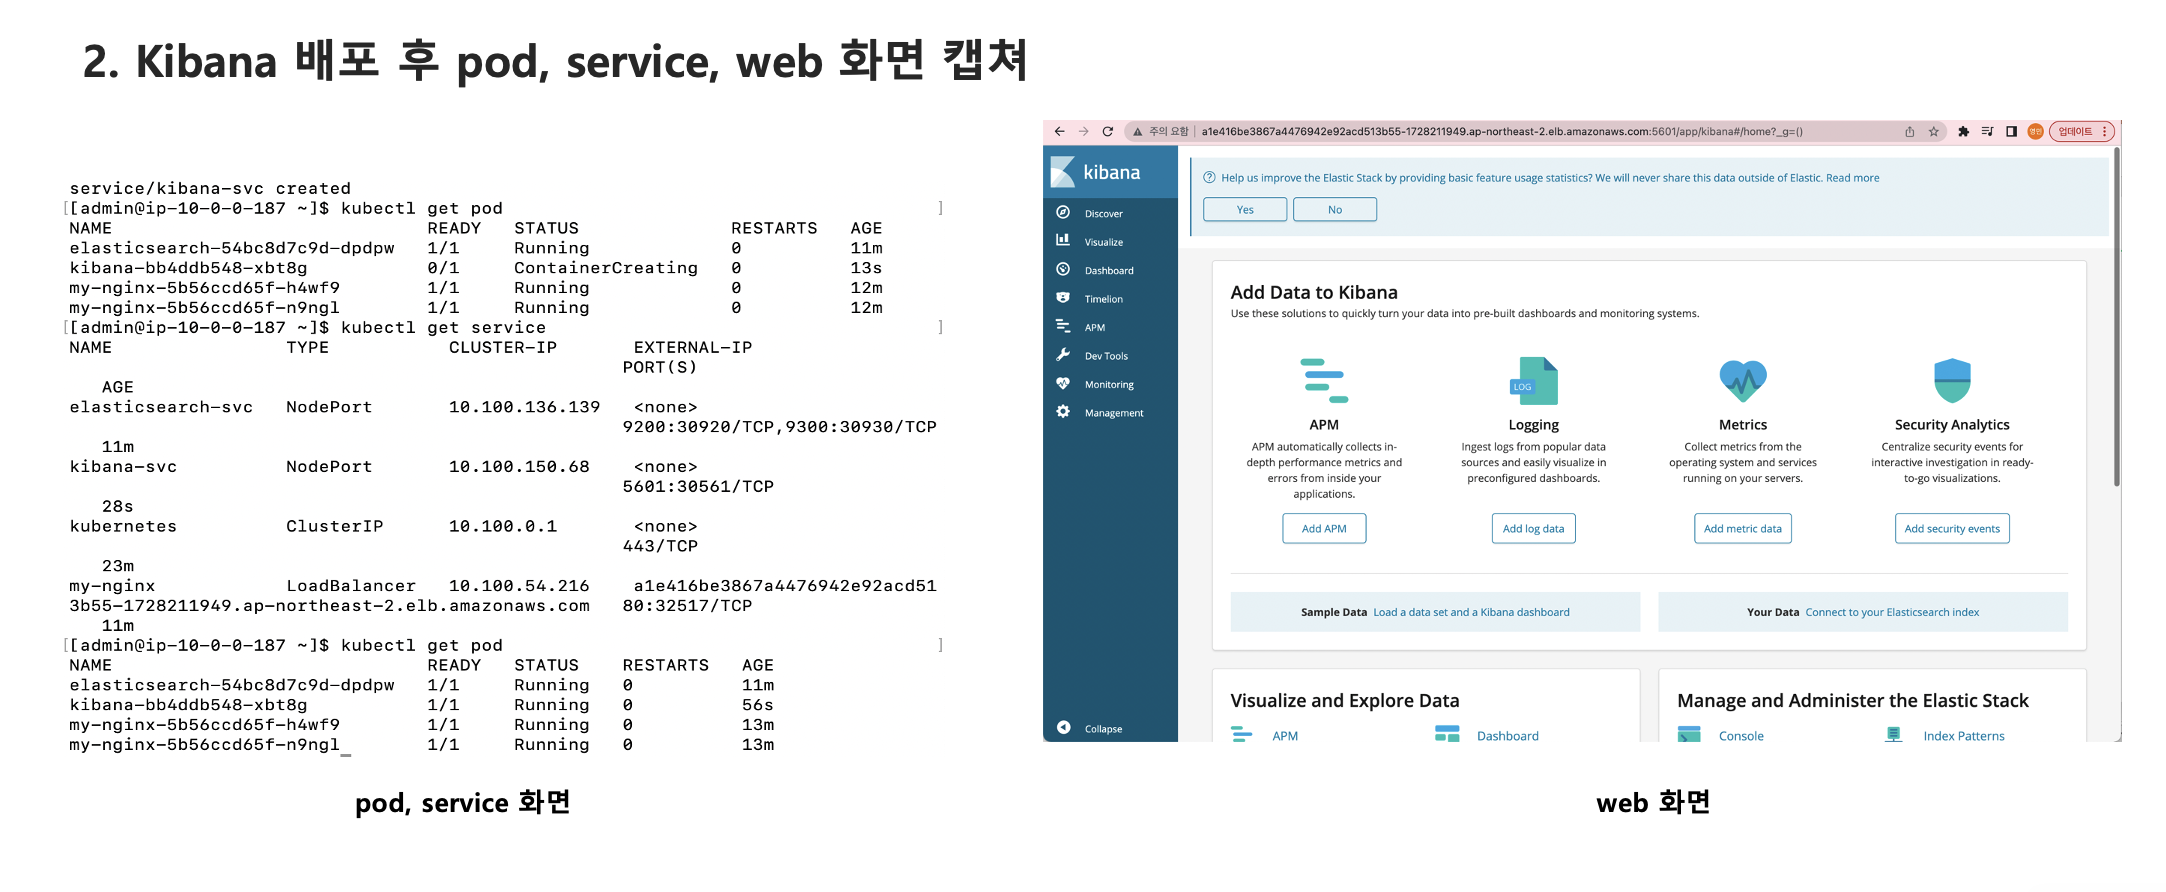
Task: Click the 업데이트 update button
Action: [x=2081, y=132]
